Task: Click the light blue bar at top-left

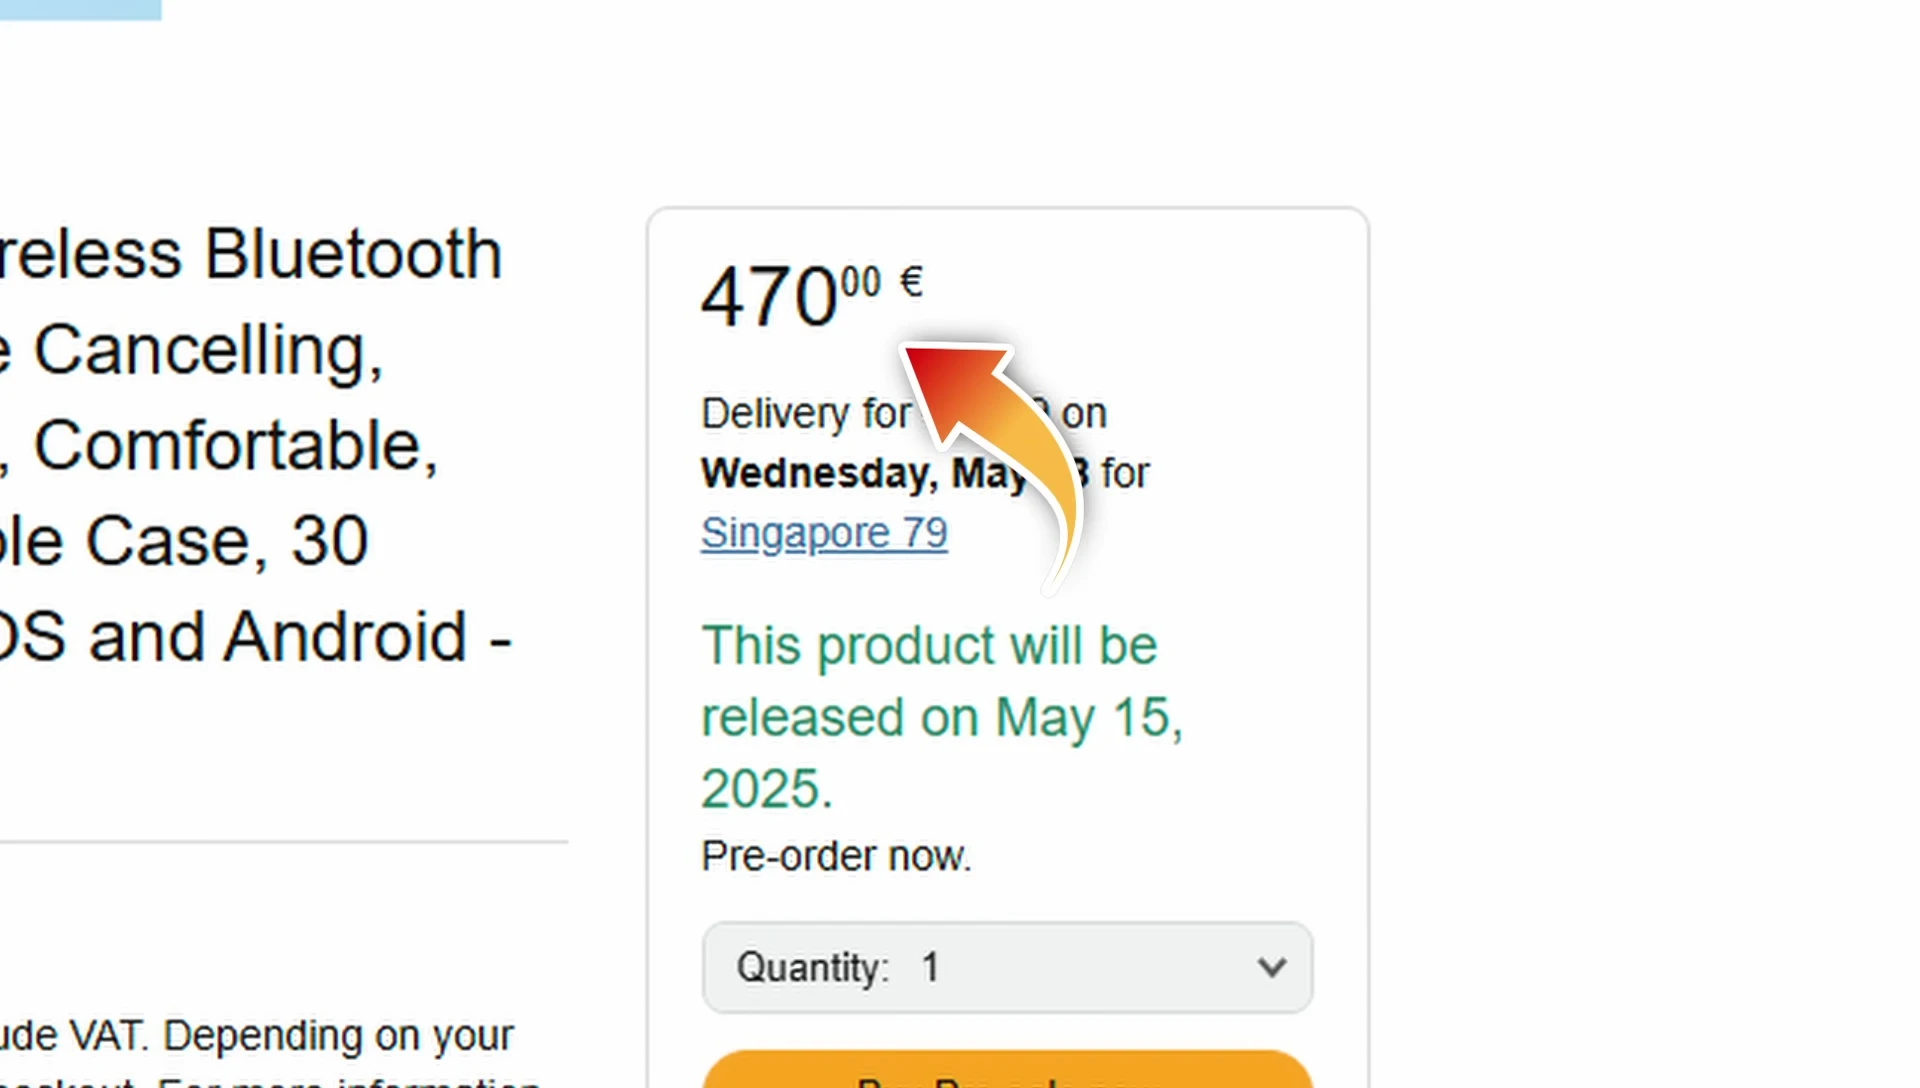Action: click(x=80, y=9)
